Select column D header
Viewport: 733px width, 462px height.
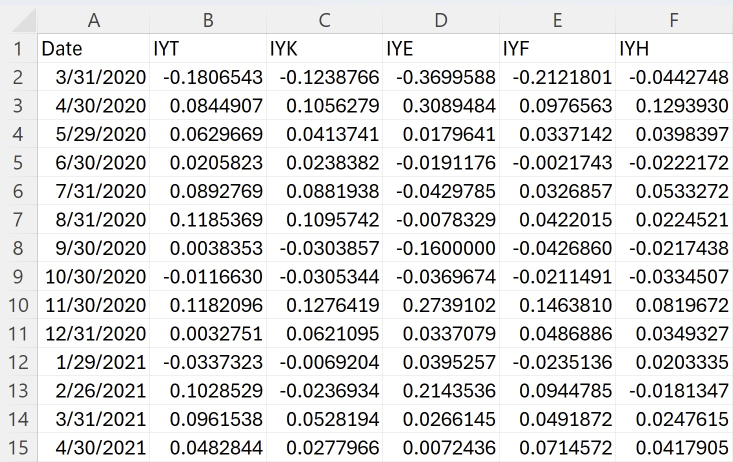(x=440, y=20)
